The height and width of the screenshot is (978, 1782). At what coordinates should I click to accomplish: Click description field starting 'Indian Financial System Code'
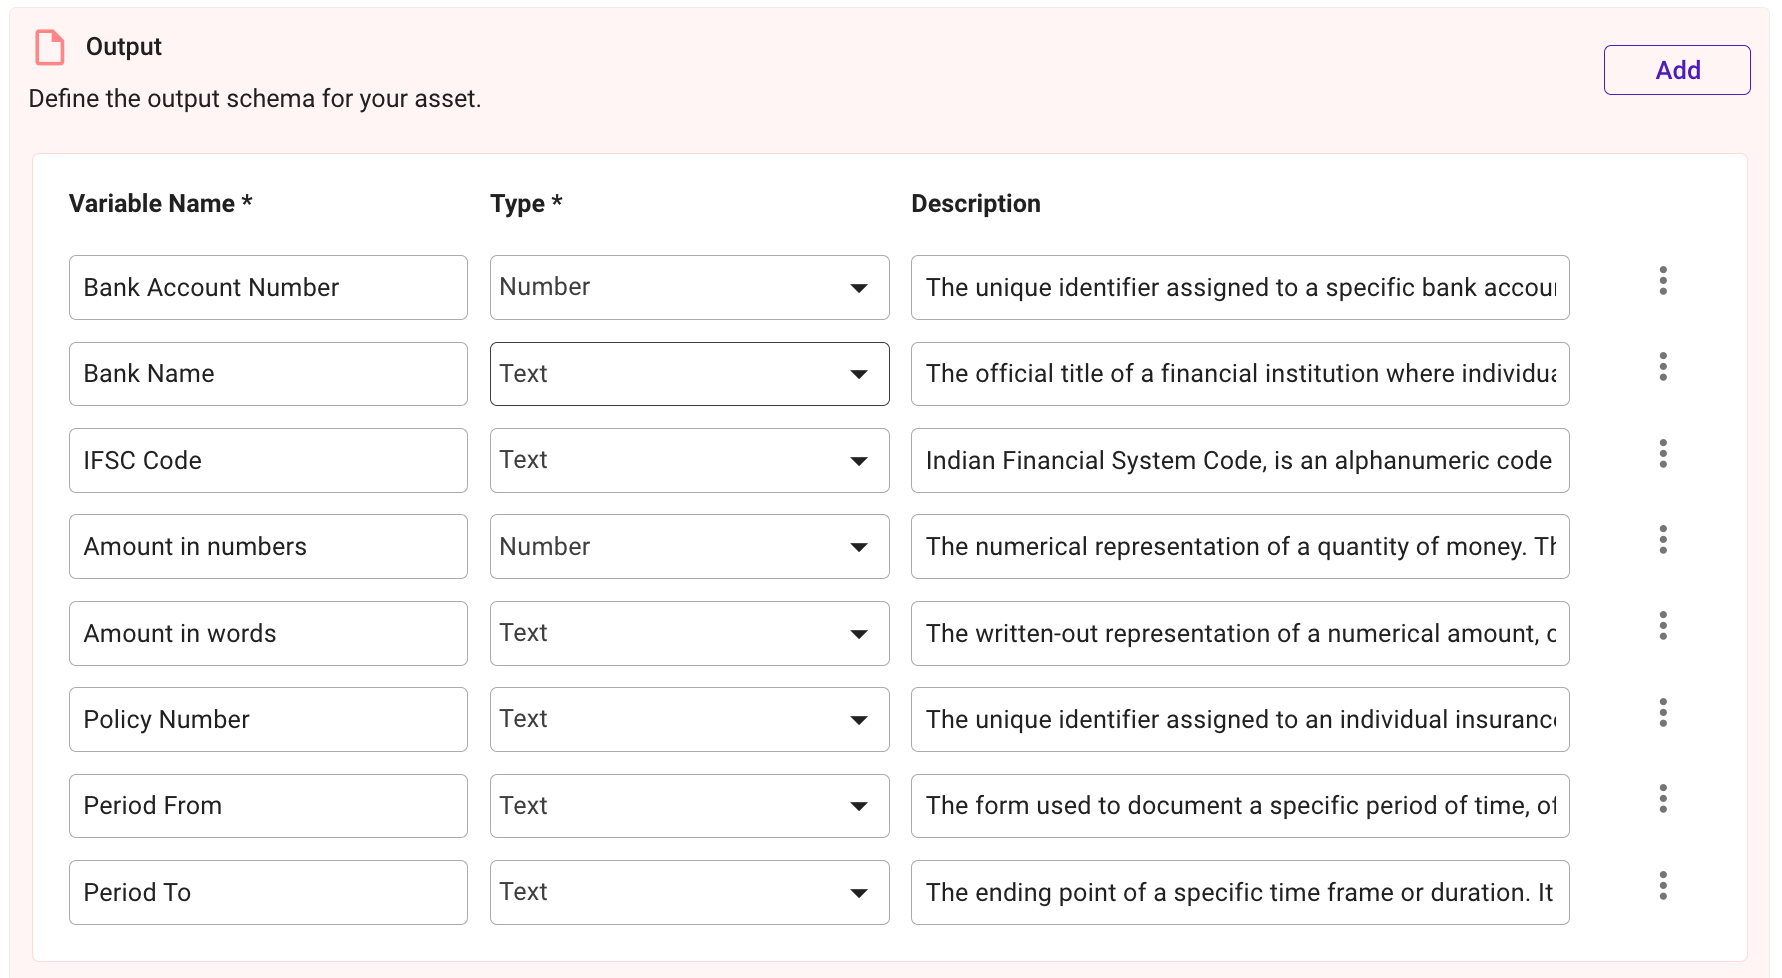[1240, 460]
